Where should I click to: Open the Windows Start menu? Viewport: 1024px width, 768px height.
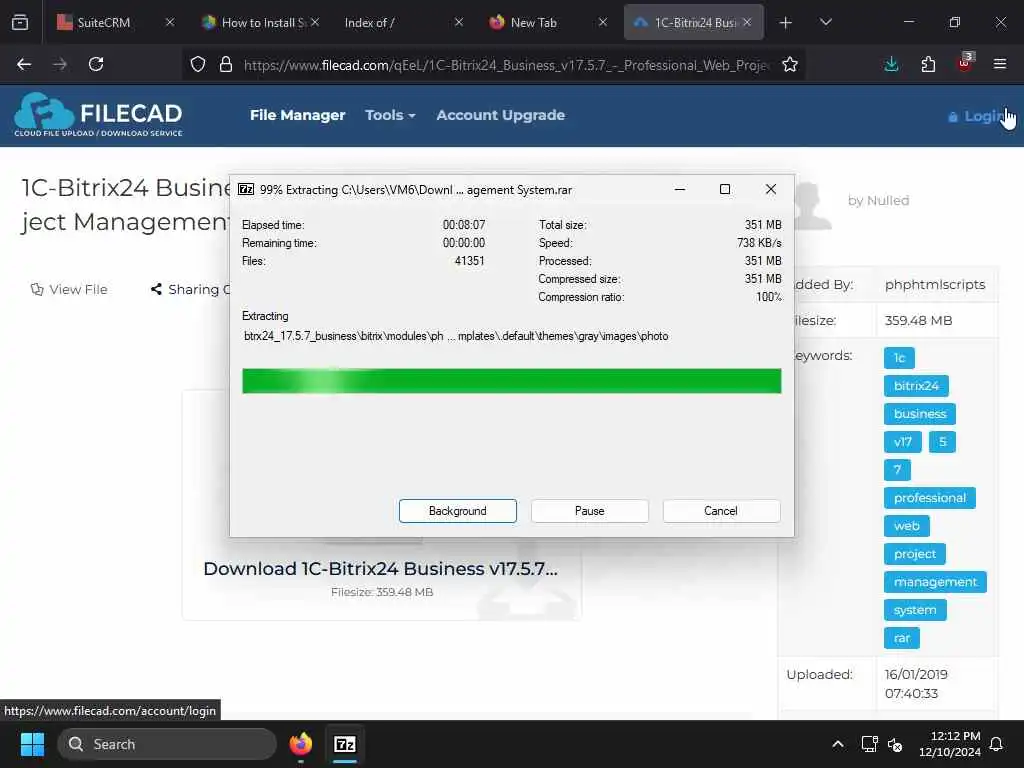click(x=32, y=744)
